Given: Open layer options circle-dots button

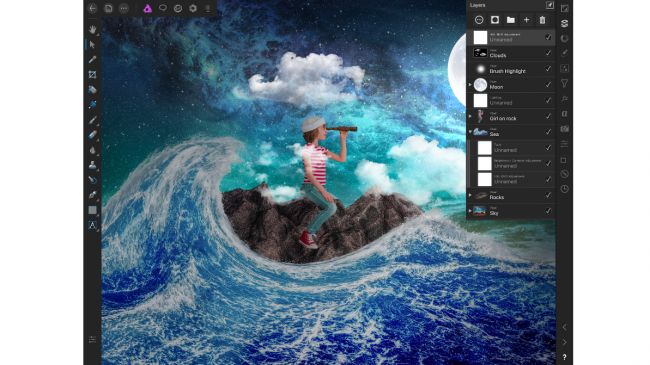Looking at the screenshot, I should pyautogui.click(x=479, y=20).
